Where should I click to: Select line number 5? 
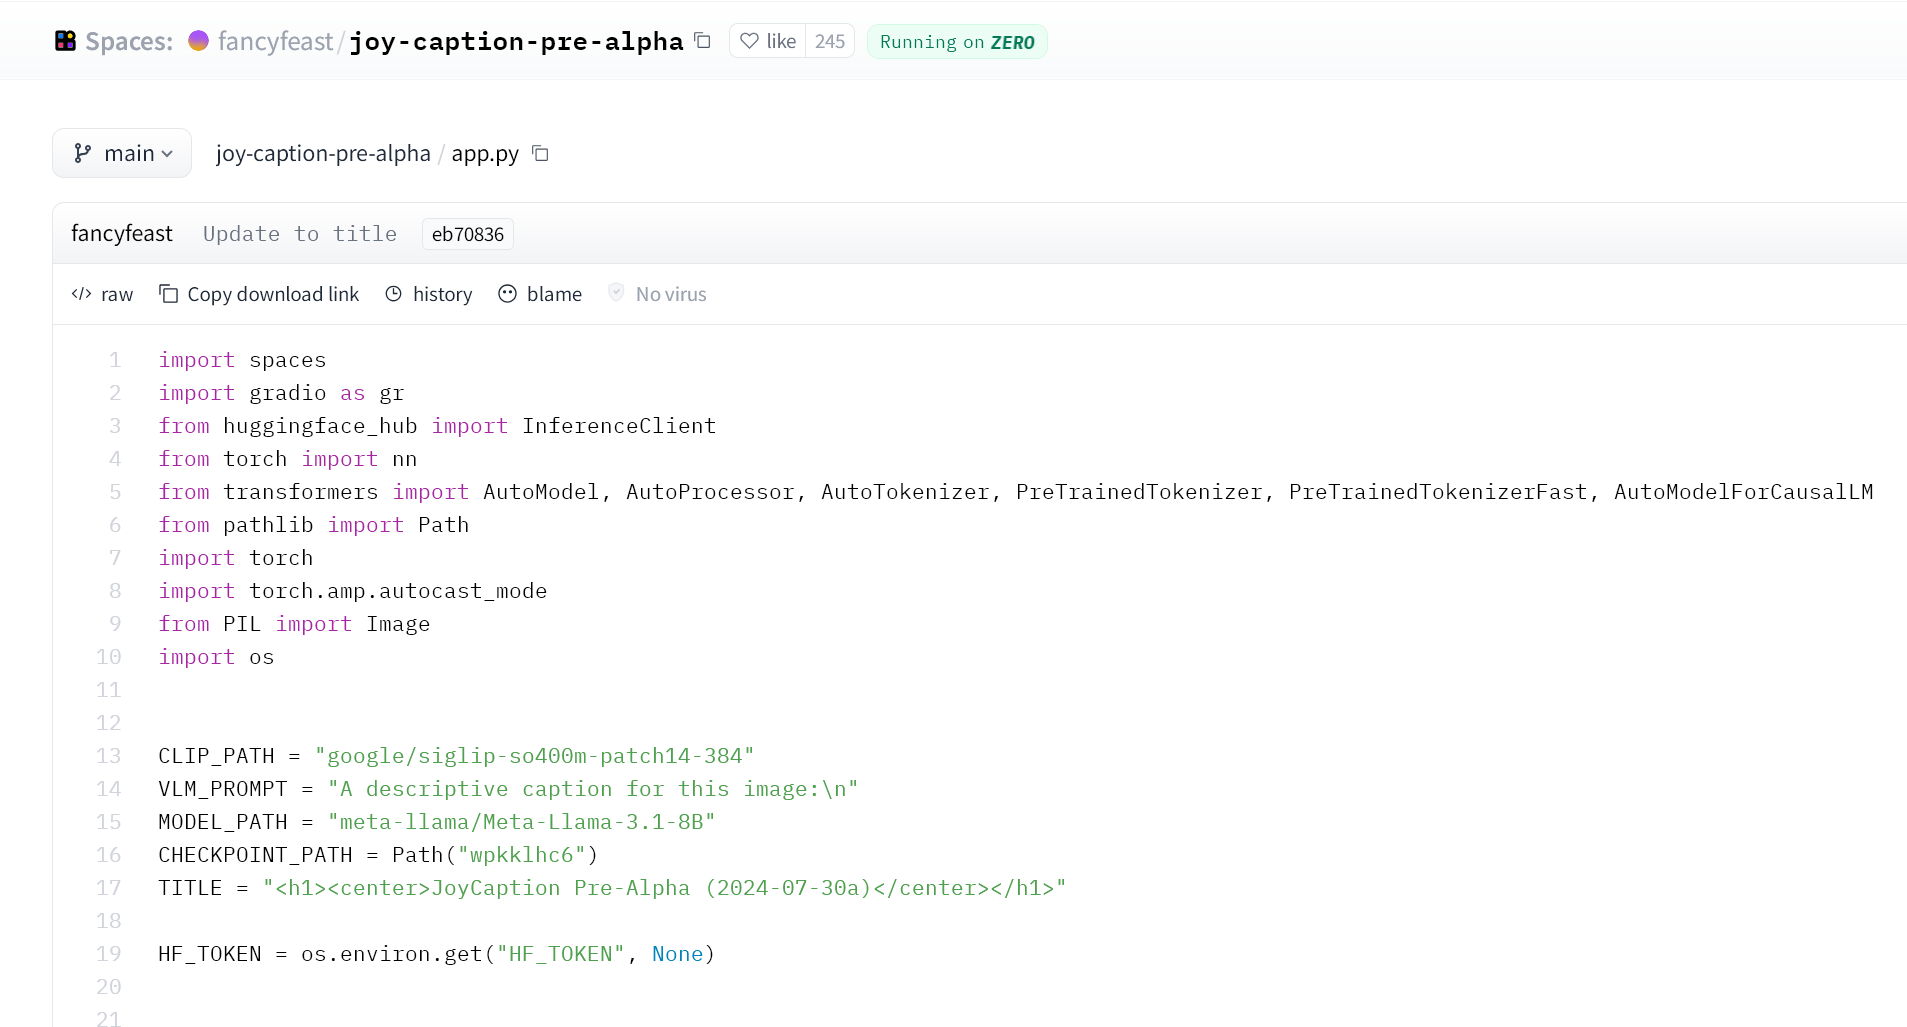(x=115, y=492)
